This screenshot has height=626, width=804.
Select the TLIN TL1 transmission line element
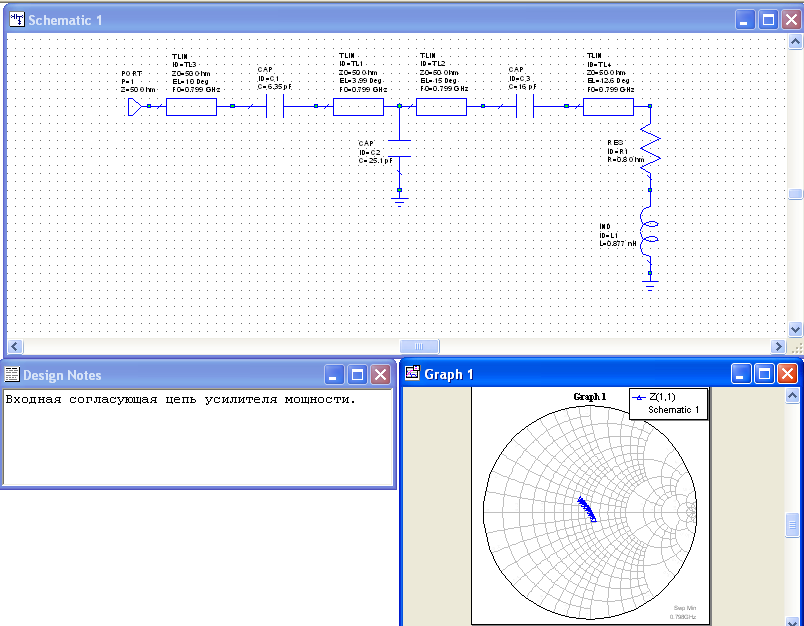[358, 107]
